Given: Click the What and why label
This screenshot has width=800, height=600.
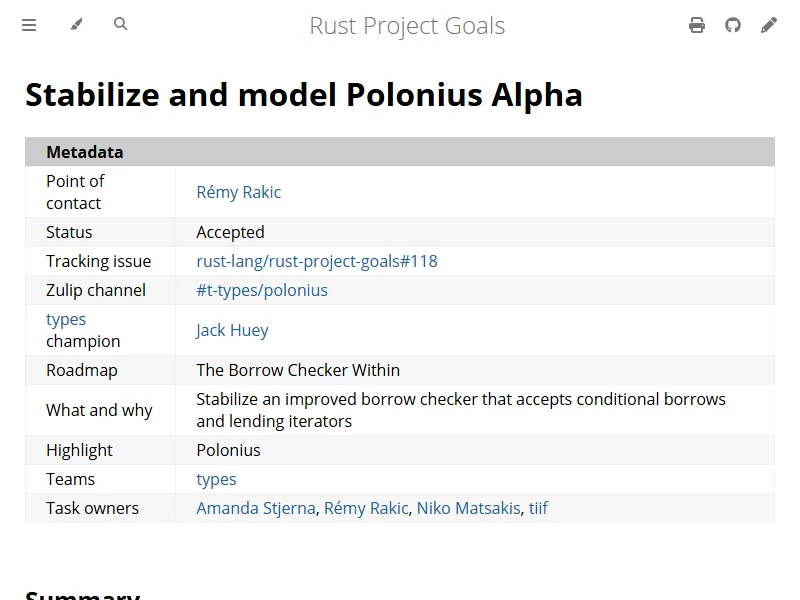Looking at the screenshot, I should pos(99,410).
